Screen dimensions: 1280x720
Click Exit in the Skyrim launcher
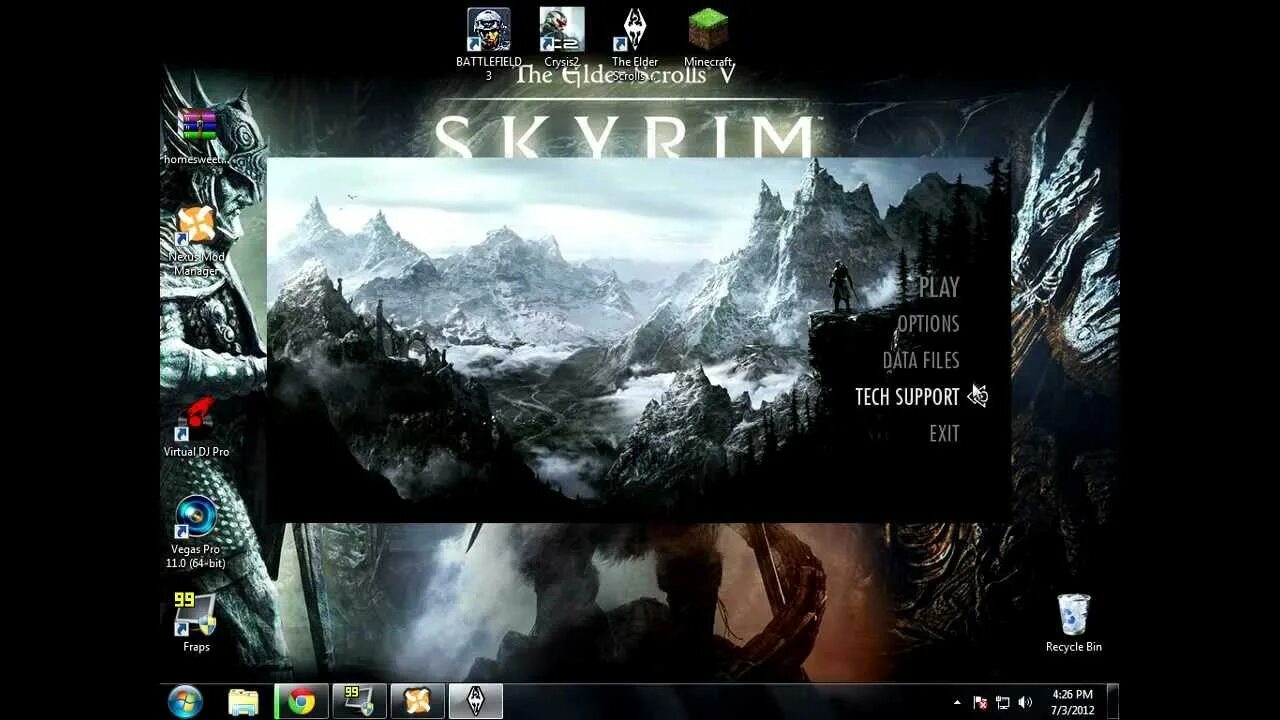click(x=944, y=434)
